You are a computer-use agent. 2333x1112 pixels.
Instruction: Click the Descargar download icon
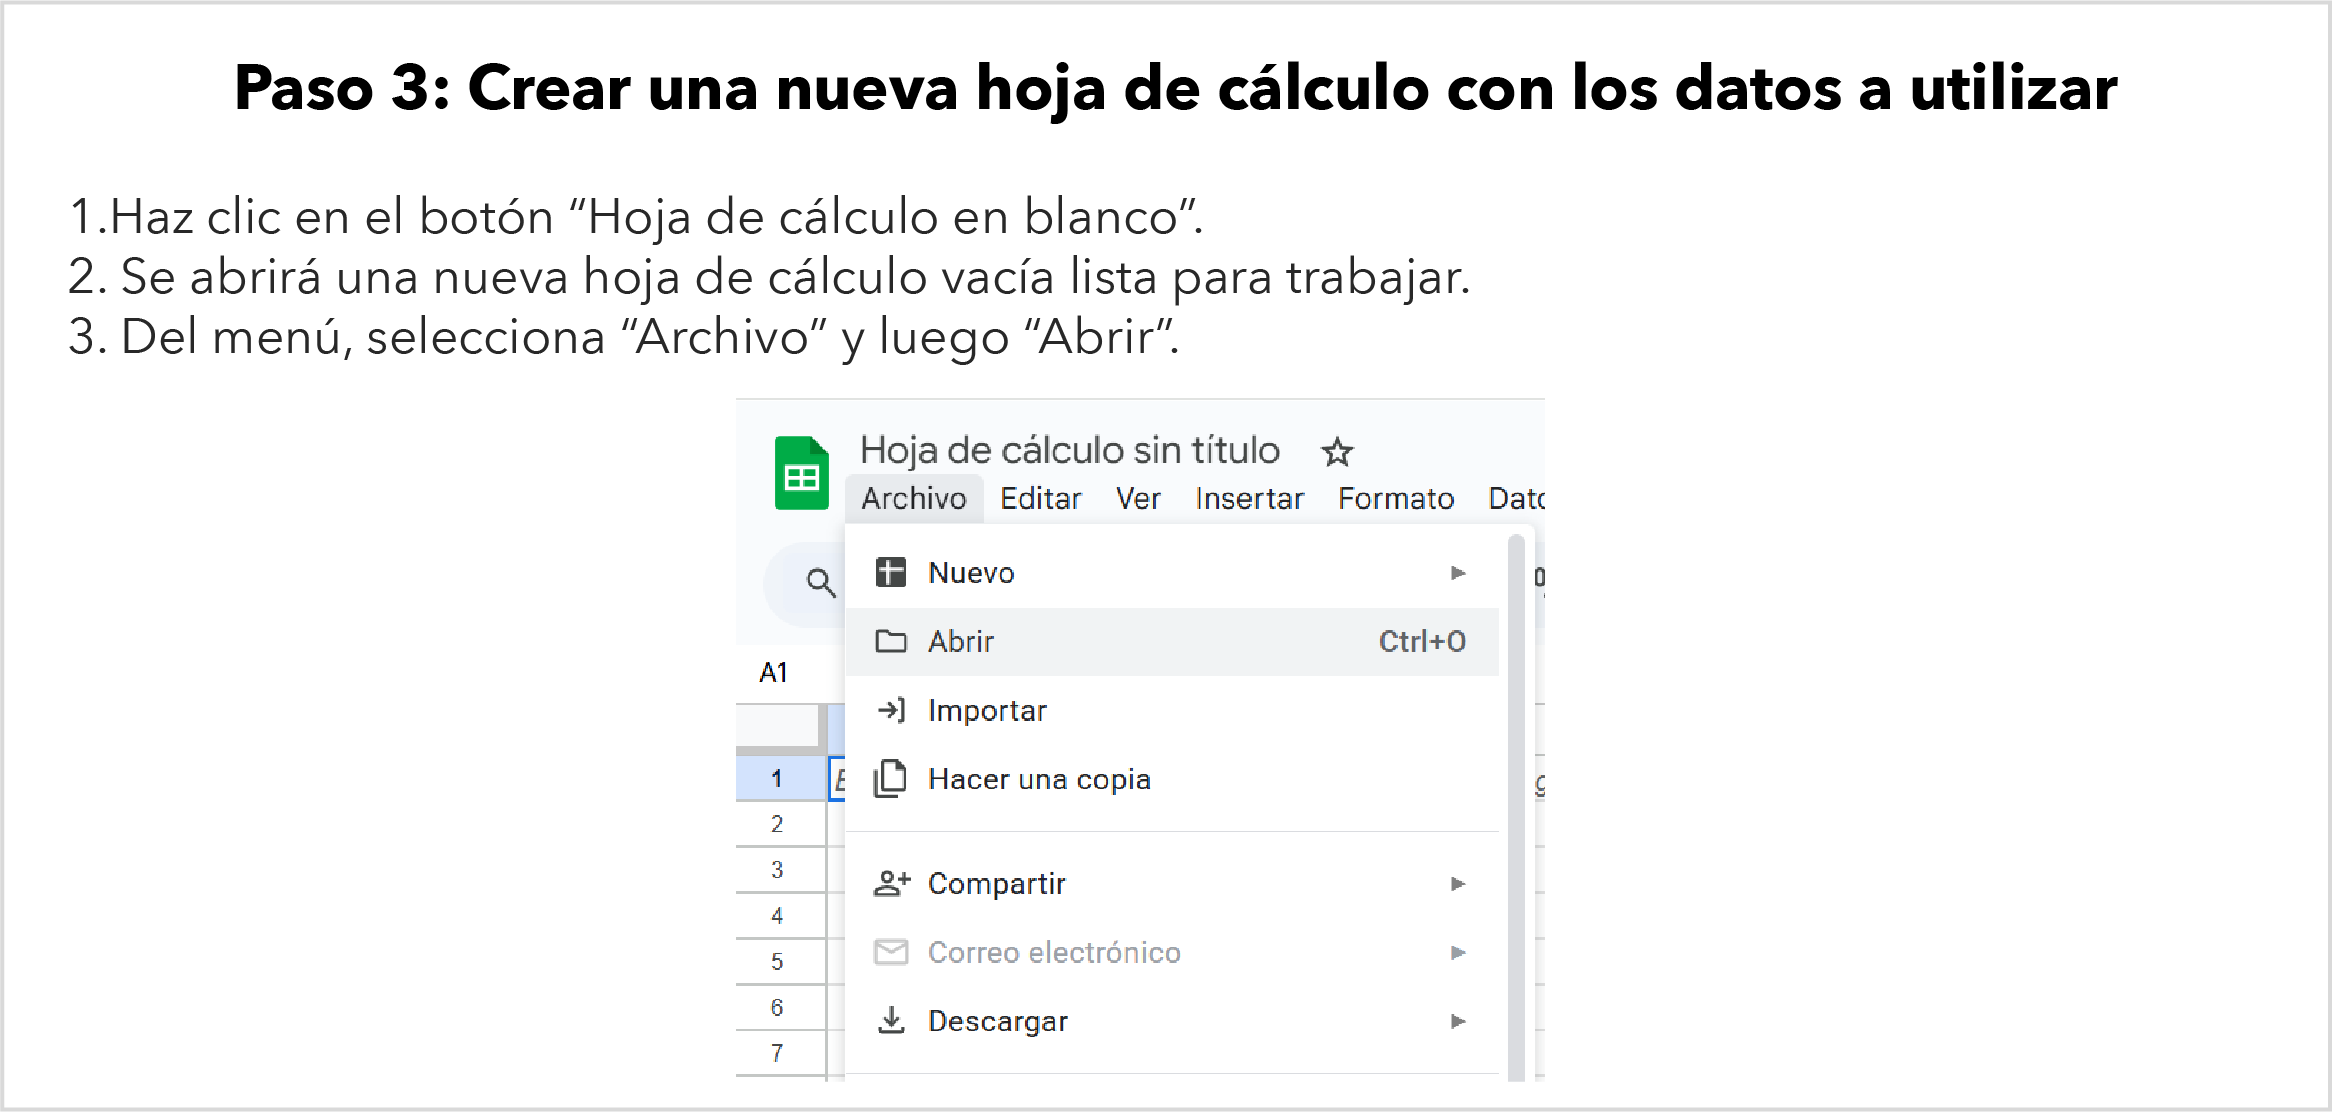(x=890, y=1021)
